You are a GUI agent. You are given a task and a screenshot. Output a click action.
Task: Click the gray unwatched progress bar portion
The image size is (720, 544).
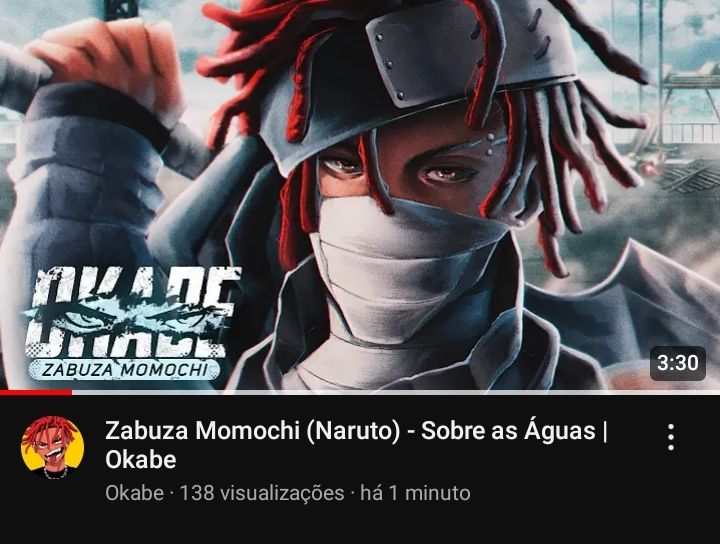pos(396,393)
